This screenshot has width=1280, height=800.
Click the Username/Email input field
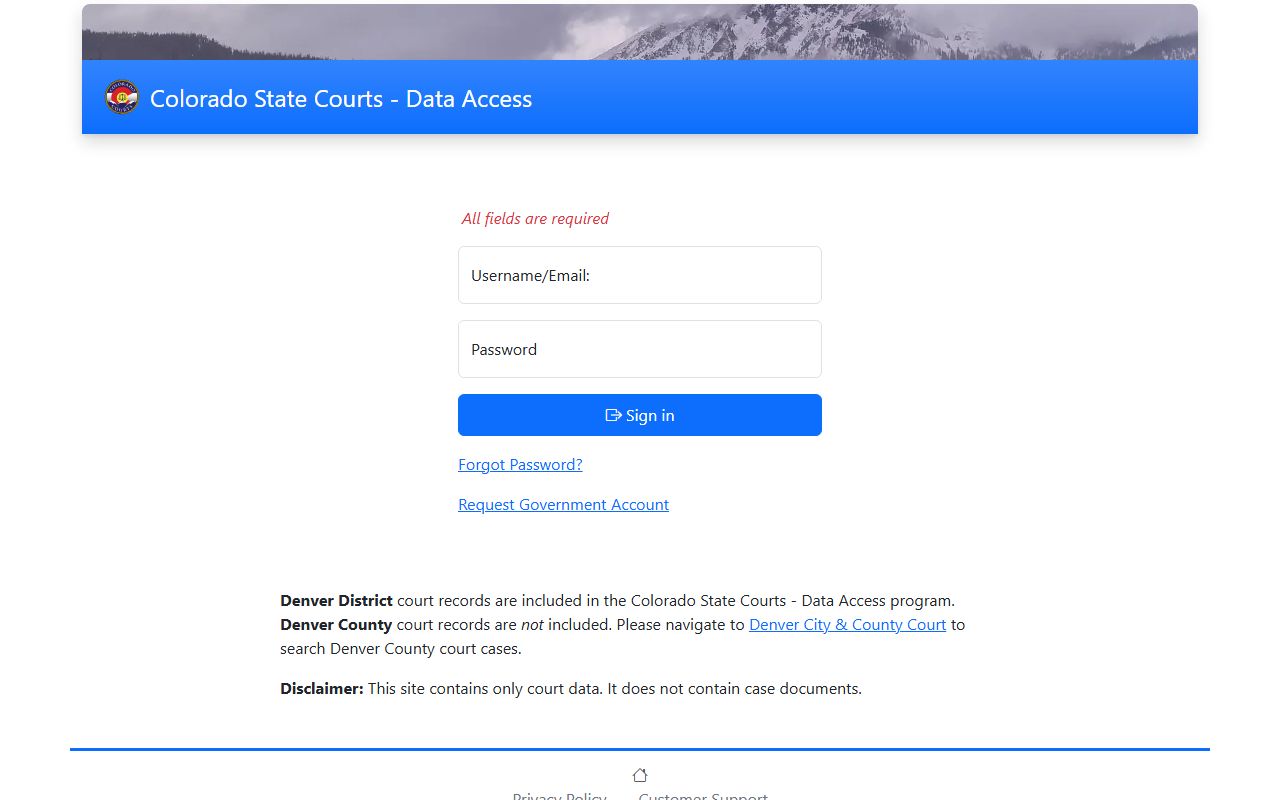tap(640, 275)
